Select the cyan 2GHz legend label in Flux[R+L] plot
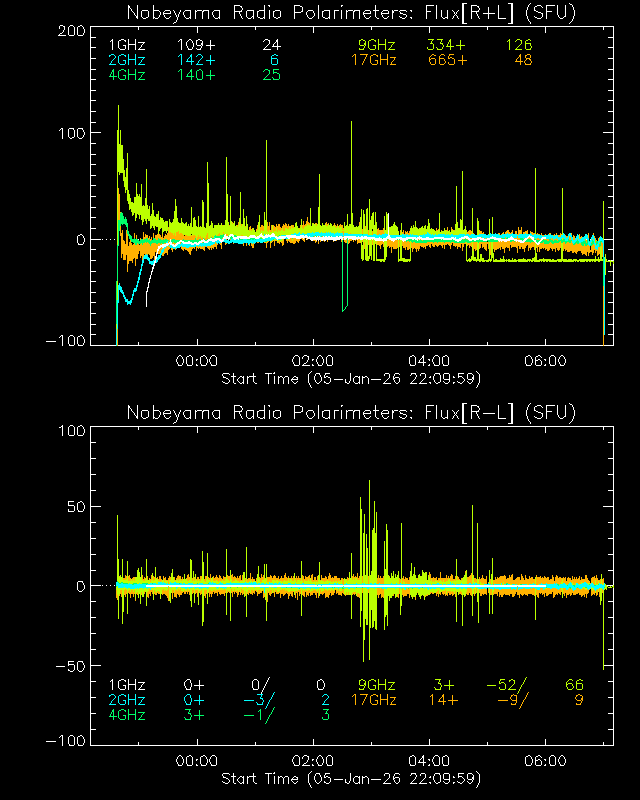Screen dimensions: 640x800 (x=127, y=61)
